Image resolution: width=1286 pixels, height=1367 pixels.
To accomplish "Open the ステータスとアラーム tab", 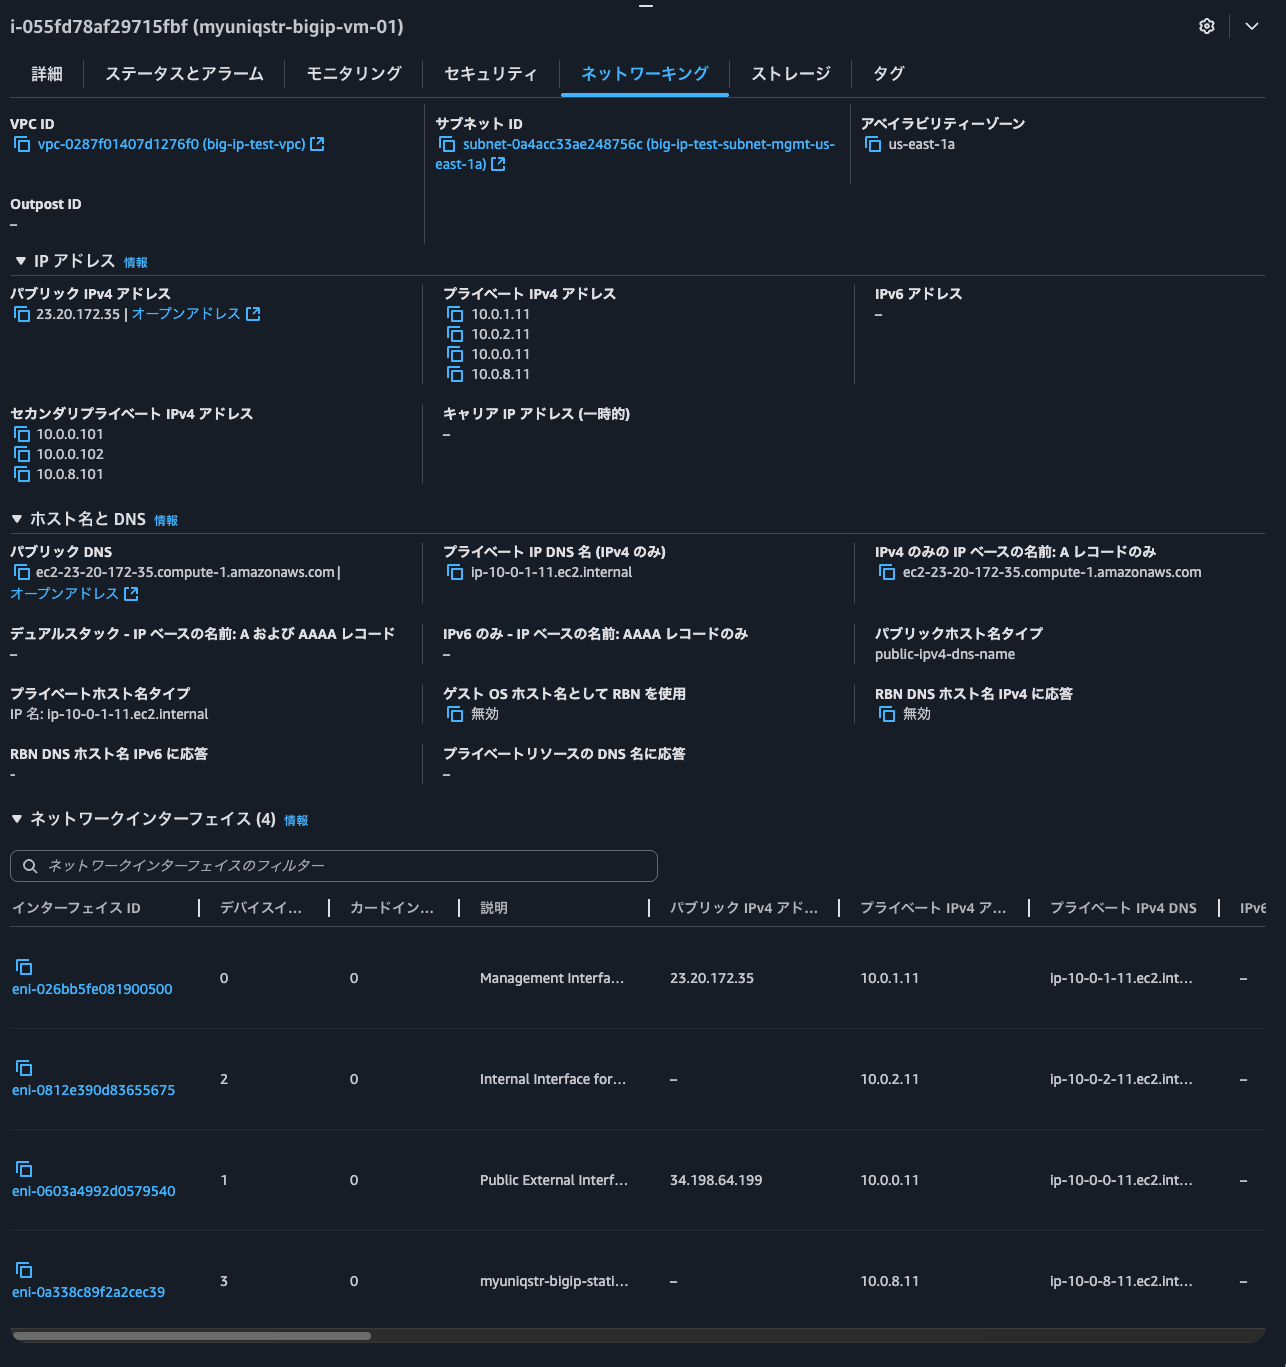I will pos(184,73).
